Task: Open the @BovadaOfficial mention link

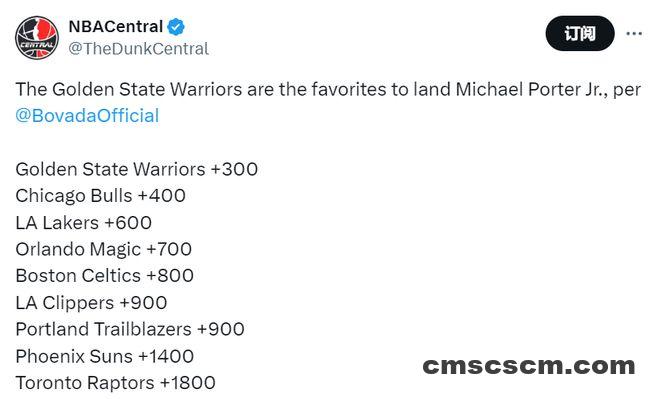Action: pyautogui.click(x=87, y=116)
